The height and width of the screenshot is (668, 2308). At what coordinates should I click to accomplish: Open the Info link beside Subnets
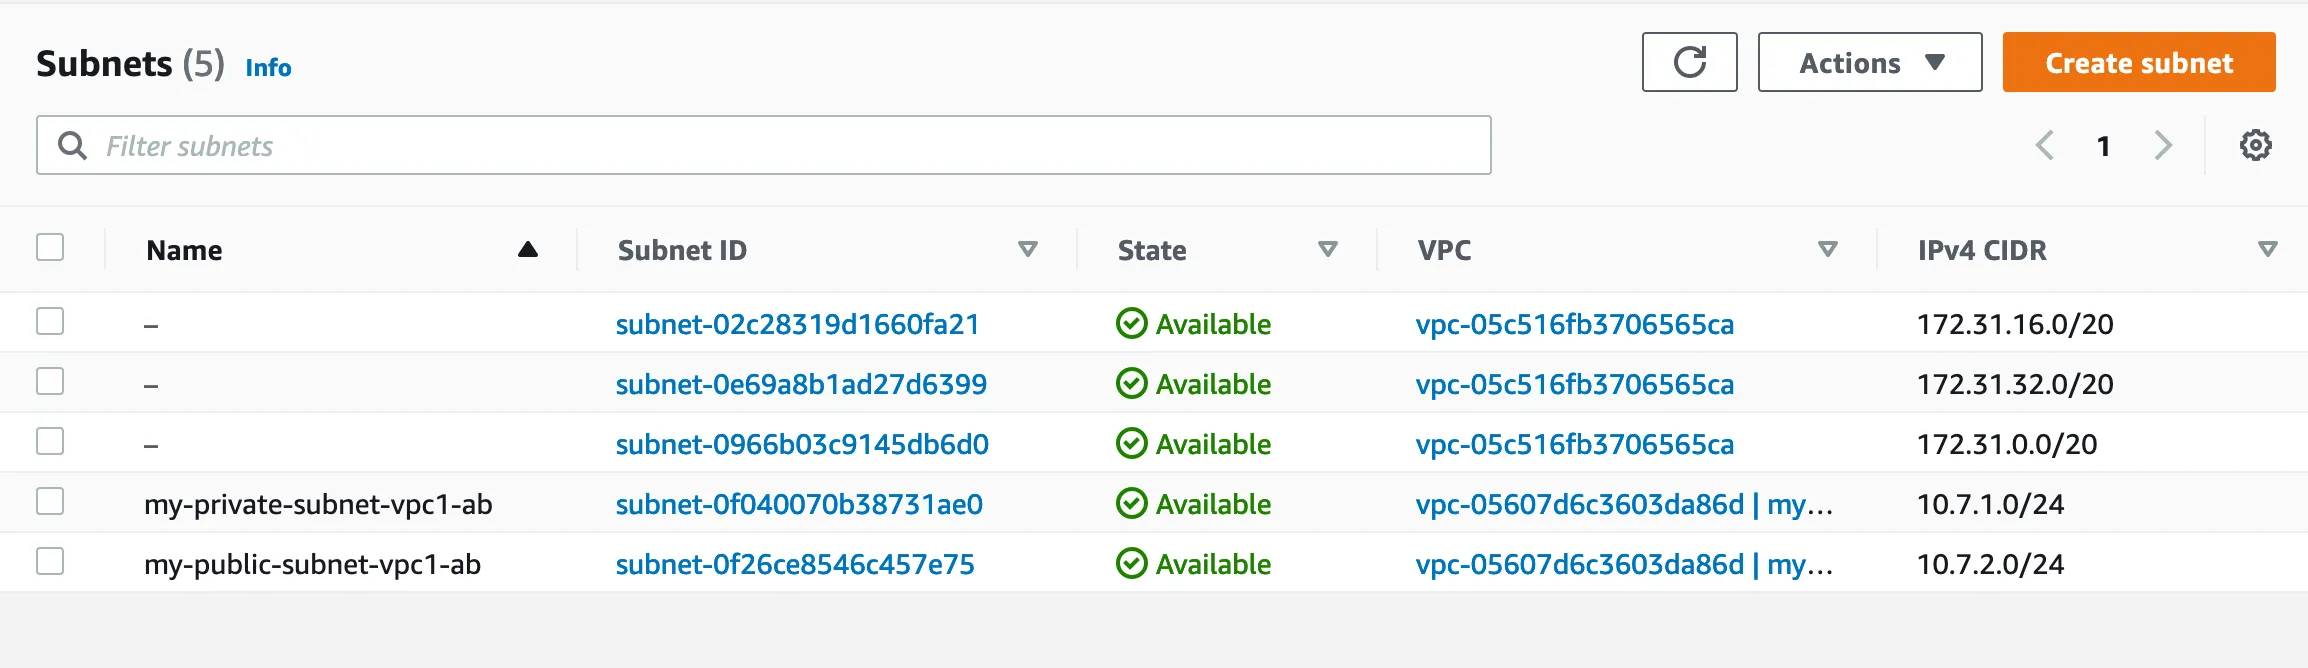point(268,67)
